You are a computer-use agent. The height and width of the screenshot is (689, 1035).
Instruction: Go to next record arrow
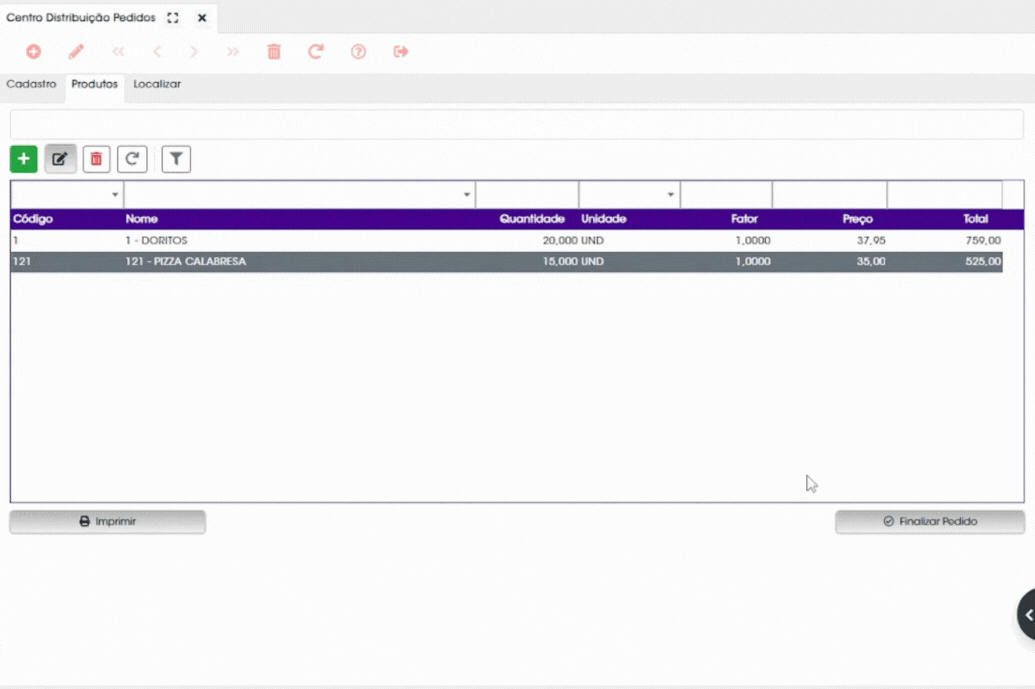click(193, 51)
